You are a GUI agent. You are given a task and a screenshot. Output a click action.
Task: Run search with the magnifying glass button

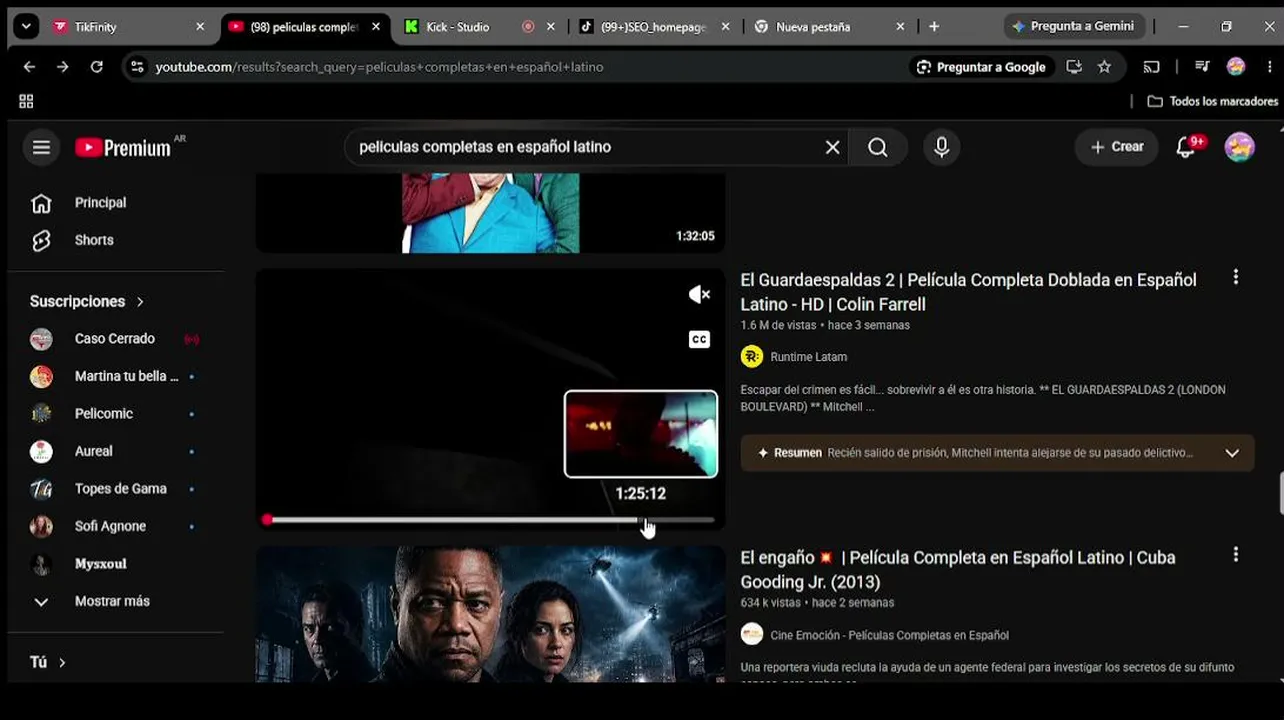[x=877, y=147]
